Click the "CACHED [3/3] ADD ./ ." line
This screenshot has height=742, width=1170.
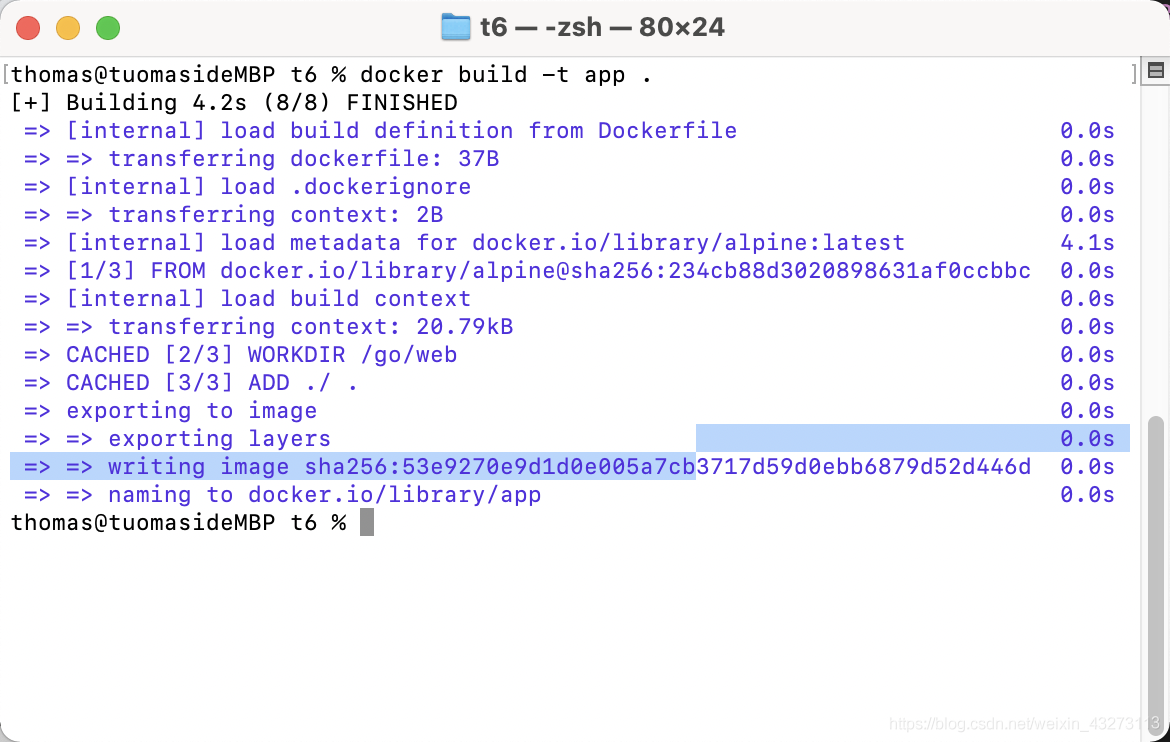pyautogui.click(x=212, y=382)
